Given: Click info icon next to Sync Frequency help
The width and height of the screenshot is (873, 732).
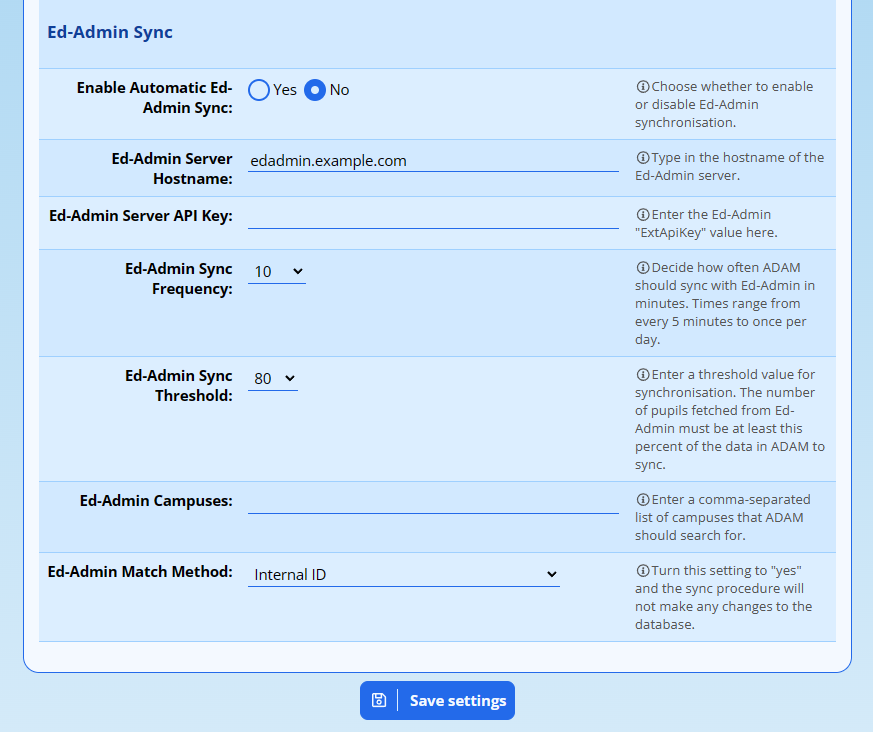Looking at the screenshot, I should (642, 268).
